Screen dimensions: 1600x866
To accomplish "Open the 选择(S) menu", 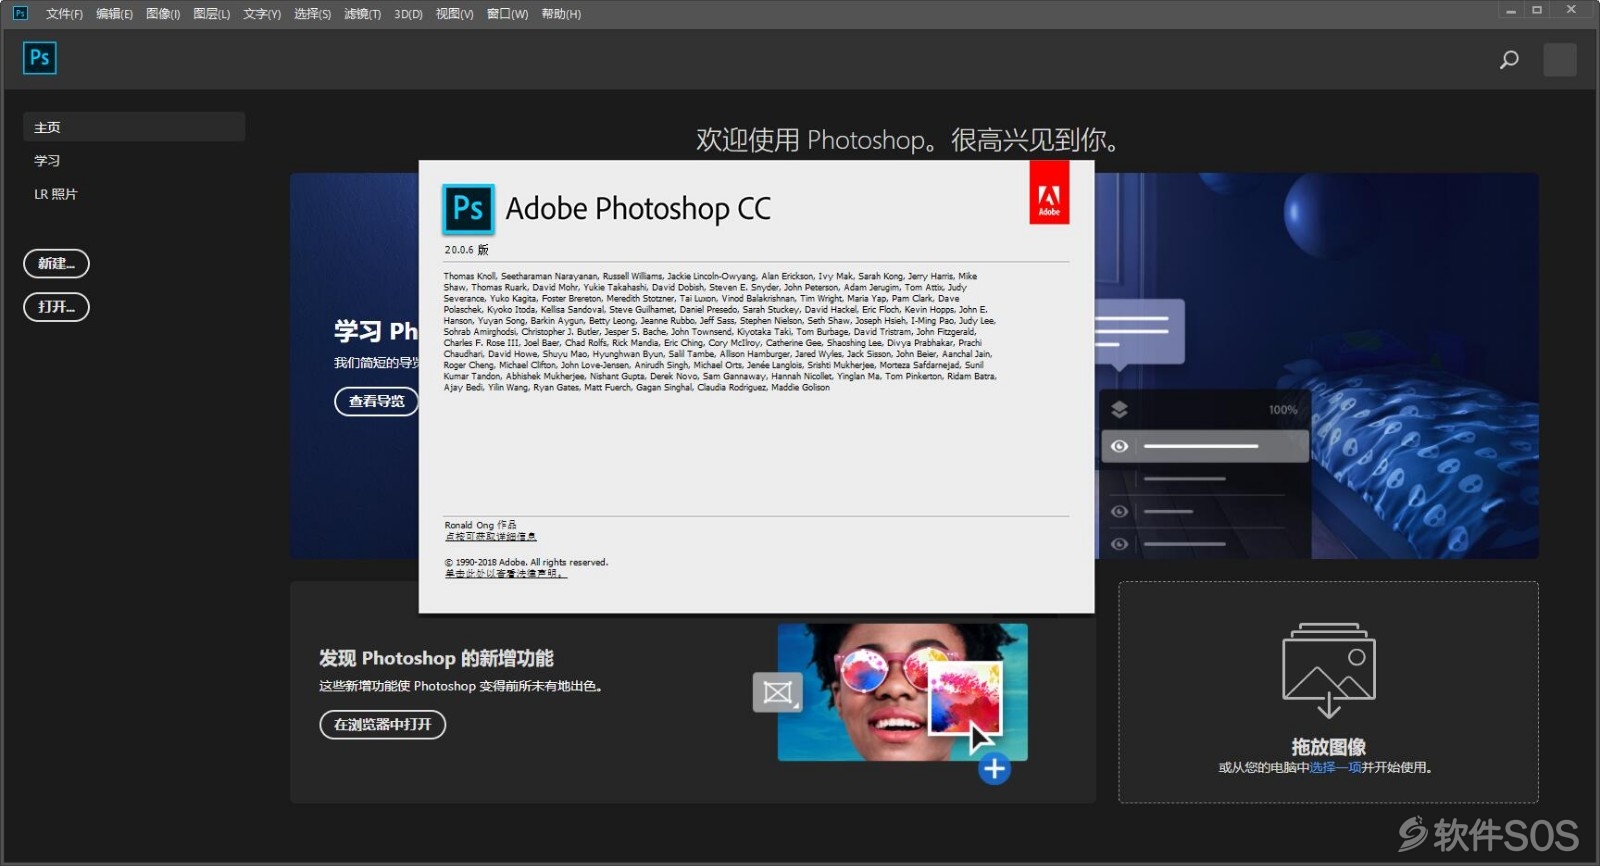I will coord(312,14).
